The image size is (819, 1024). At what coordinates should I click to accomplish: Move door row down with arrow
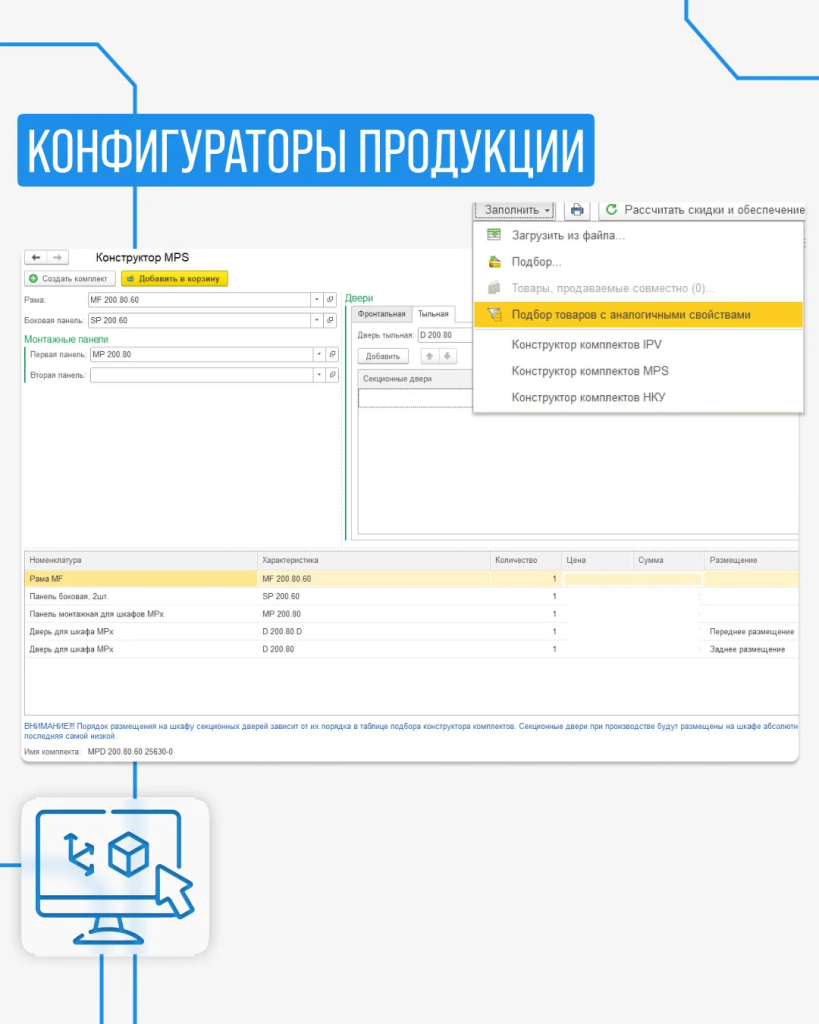pos(447,356)
